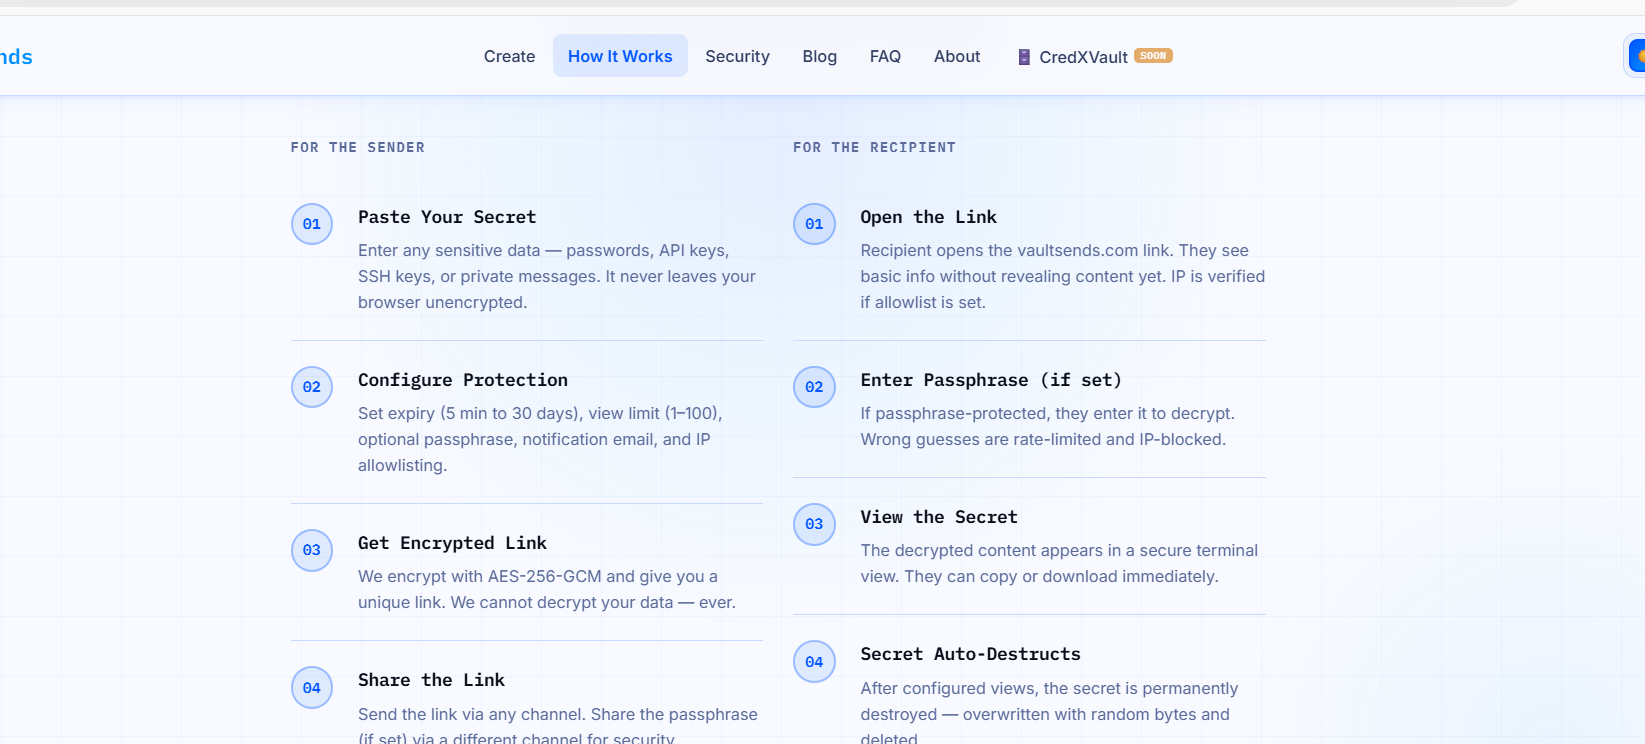Screen dimensions: 1645x744
Task: Click the recipient step 02 circle icon
Action: point(814,387)
